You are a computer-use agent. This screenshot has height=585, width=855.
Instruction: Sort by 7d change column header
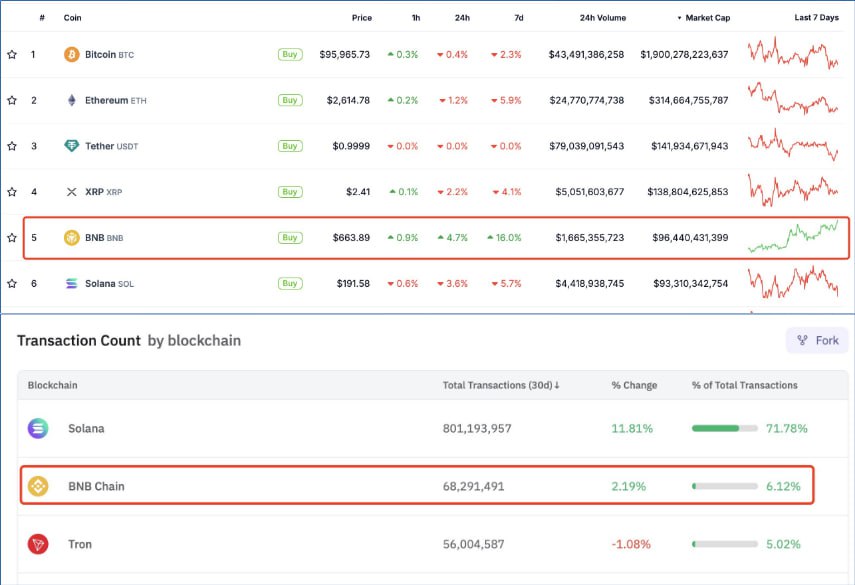(x=519, y=18)
